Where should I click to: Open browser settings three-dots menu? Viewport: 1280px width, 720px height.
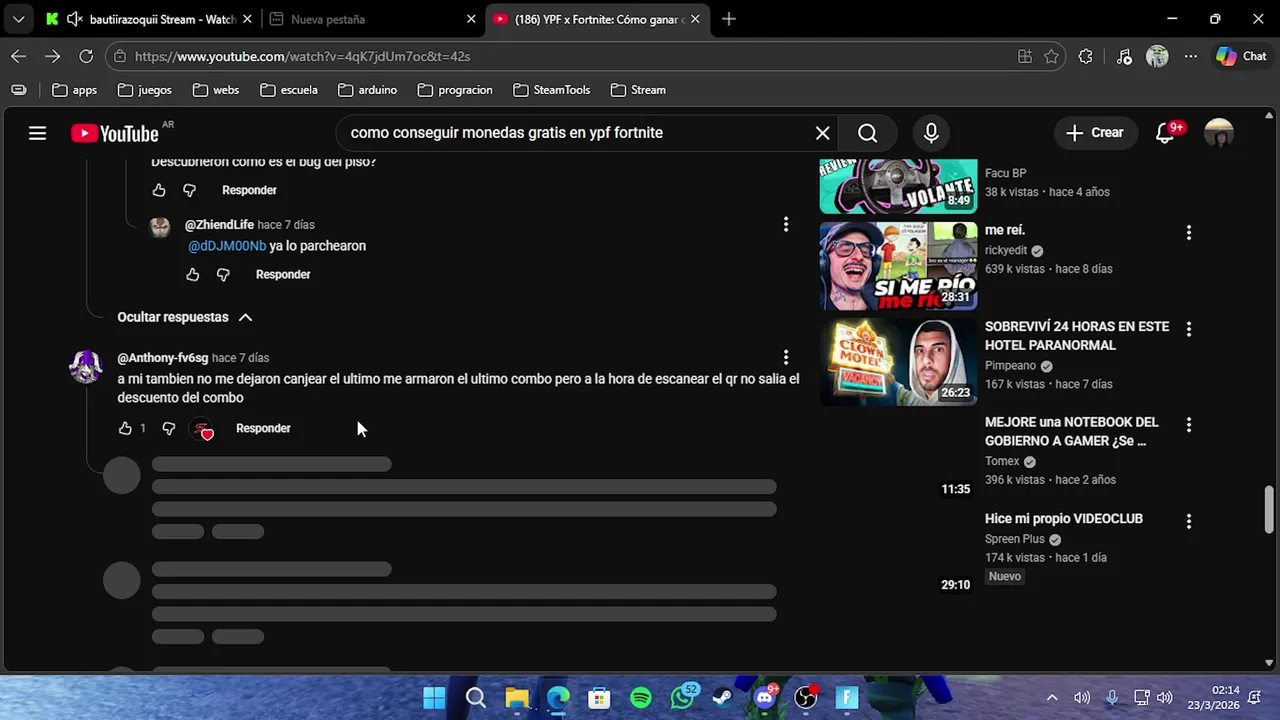point(1190,57)
